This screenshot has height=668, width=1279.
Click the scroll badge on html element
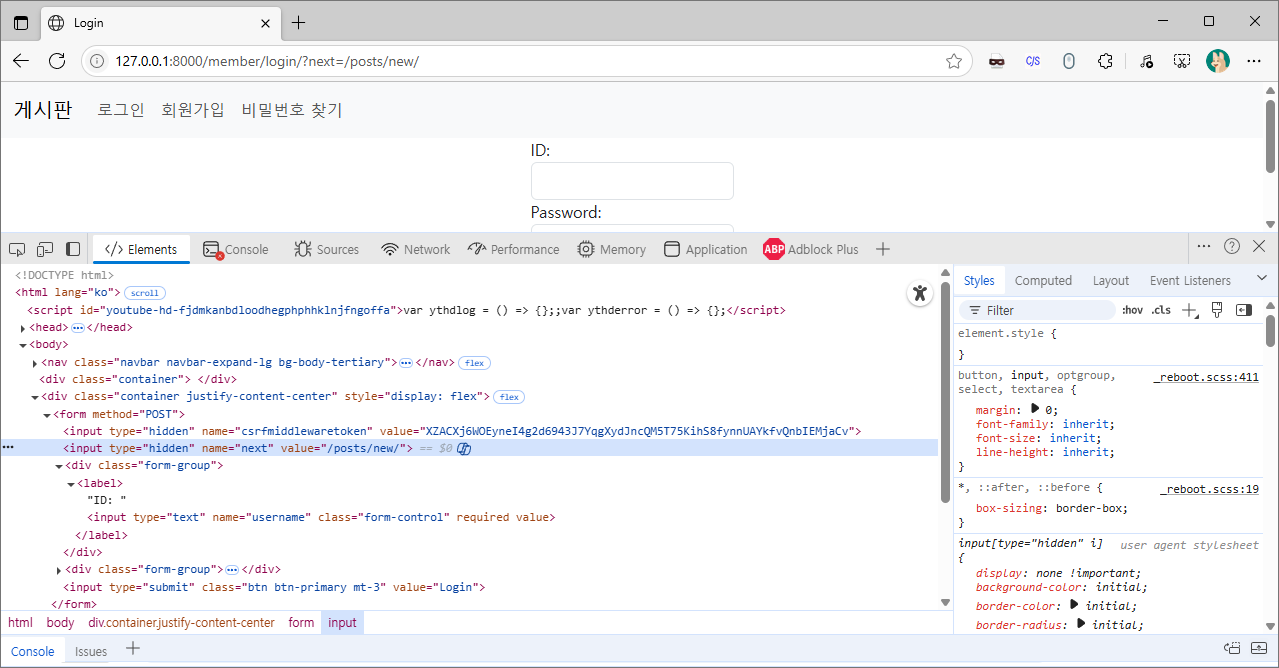coord(145,293)
